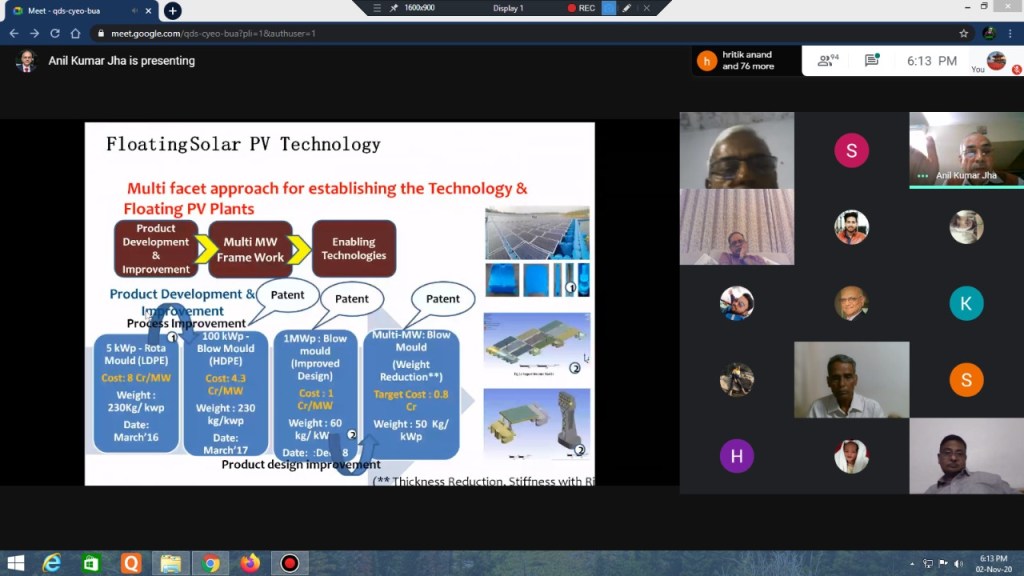Click the pencil annotate icon in recorder bar
The image size is (1024, 576).
tap(627, 8)
